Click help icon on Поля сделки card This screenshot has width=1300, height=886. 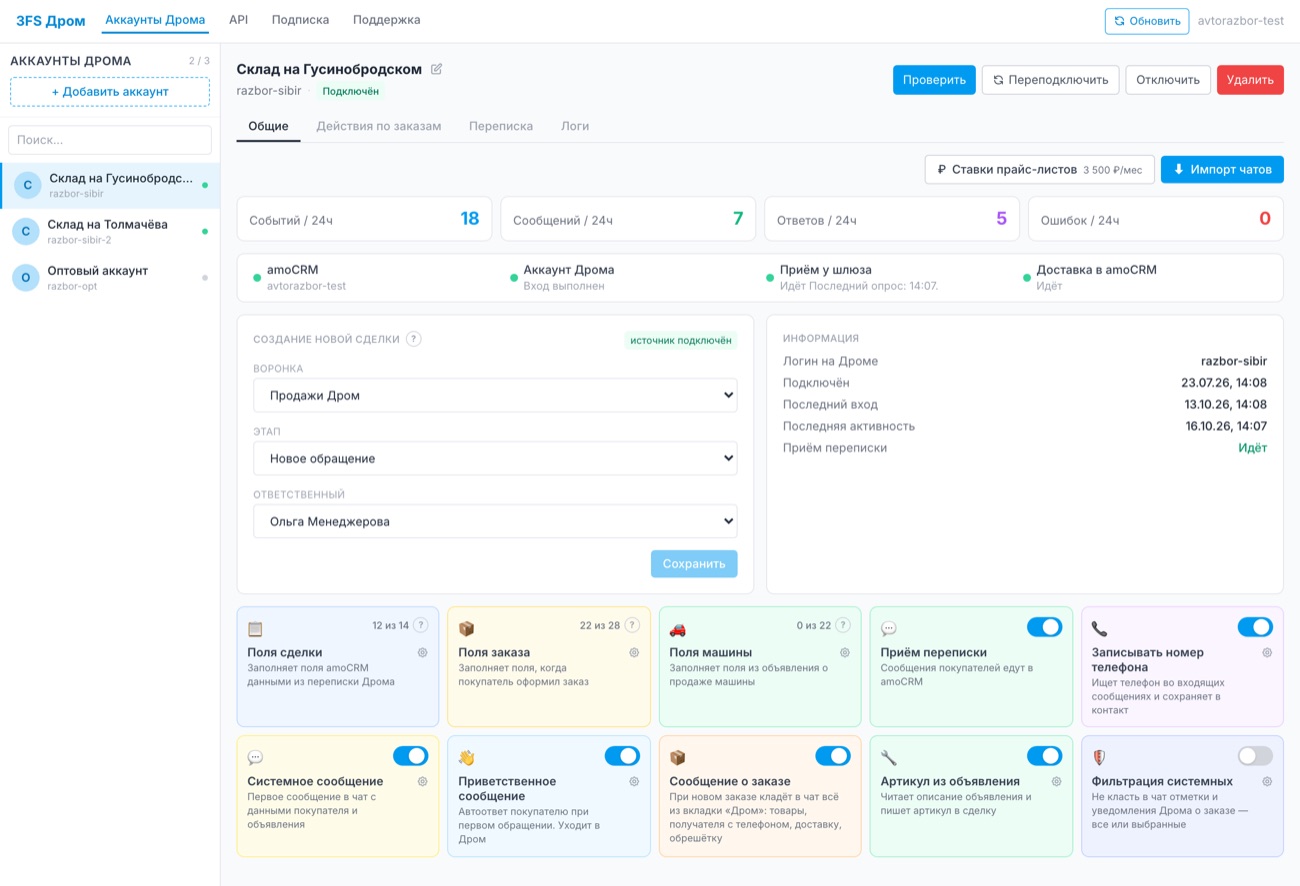[421, 625]
